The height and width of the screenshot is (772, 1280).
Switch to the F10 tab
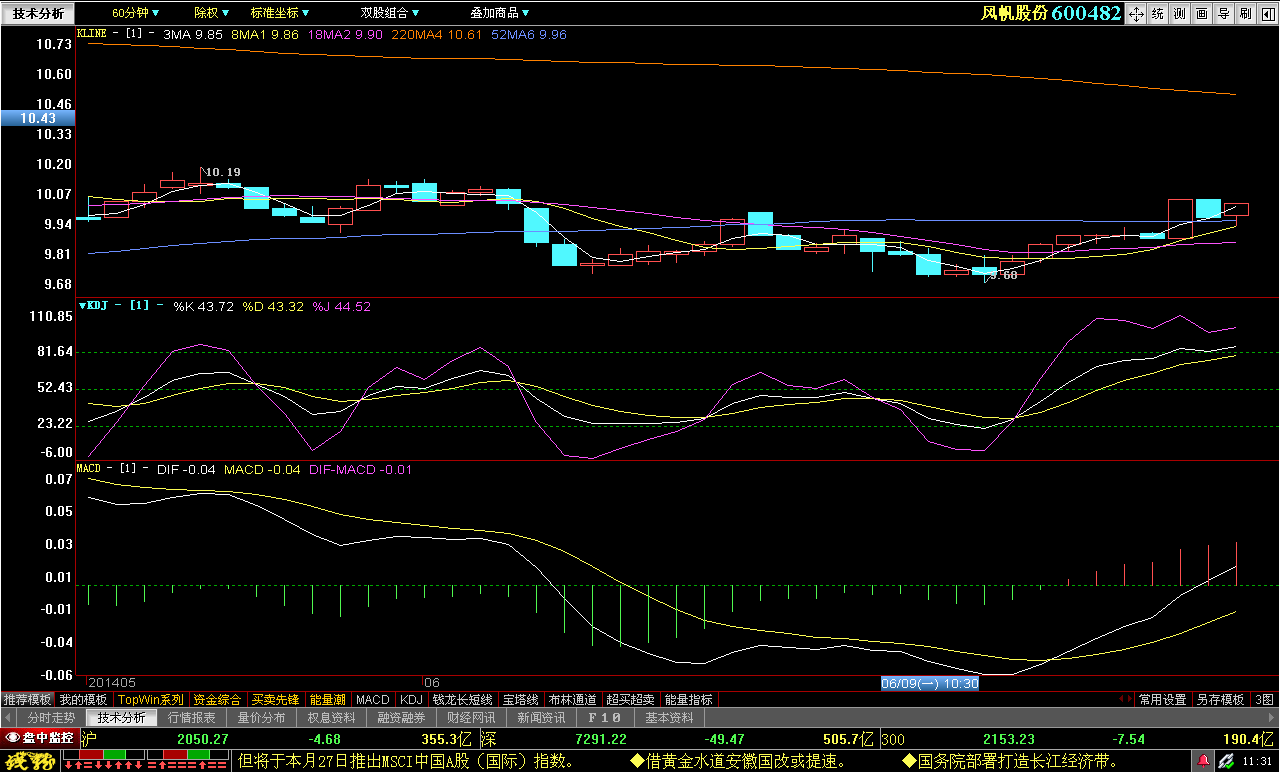pos(605,718)
